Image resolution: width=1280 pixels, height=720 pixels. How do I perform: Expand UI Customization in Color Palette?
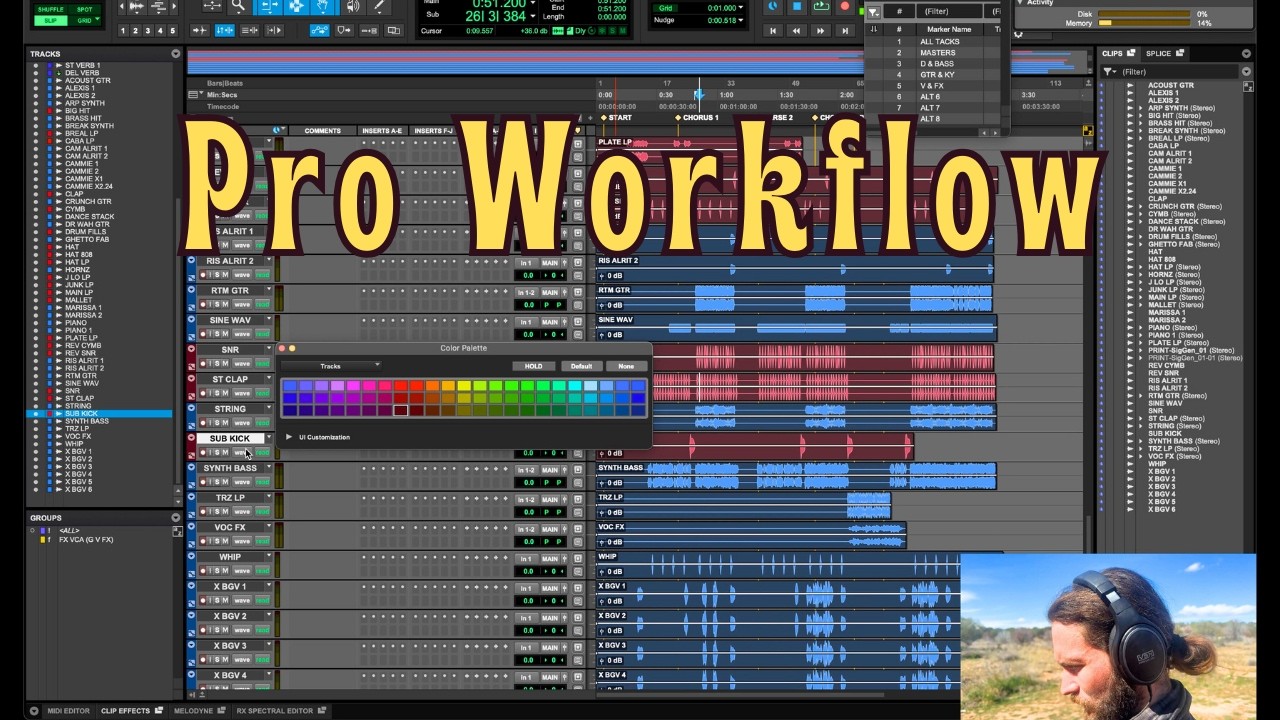[x=289, y=437]
